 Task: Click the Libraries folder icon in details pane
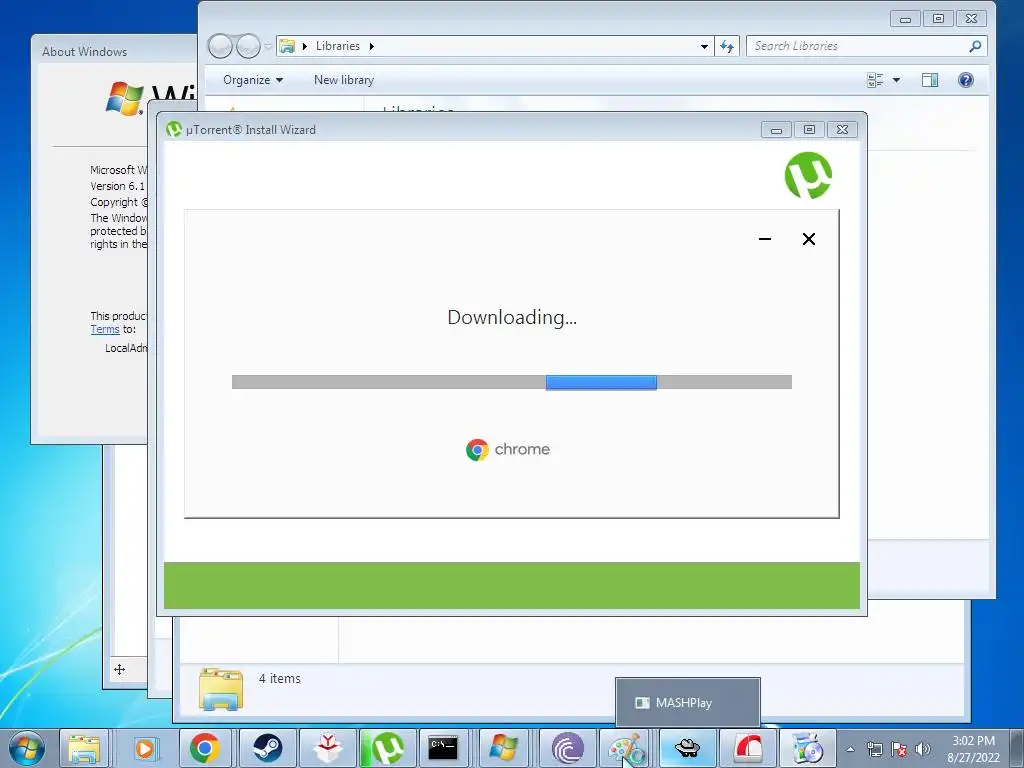click(221, 688)
